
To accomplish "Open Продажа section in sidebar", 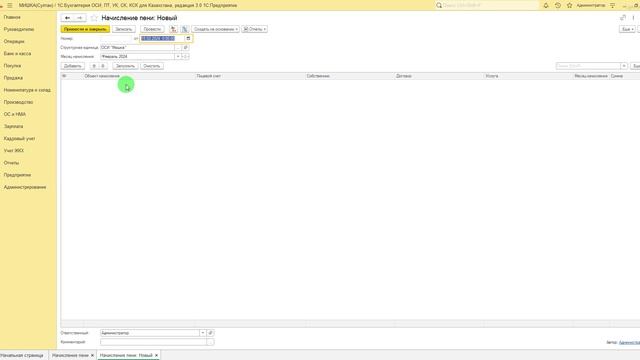I will tap(13, 78).
